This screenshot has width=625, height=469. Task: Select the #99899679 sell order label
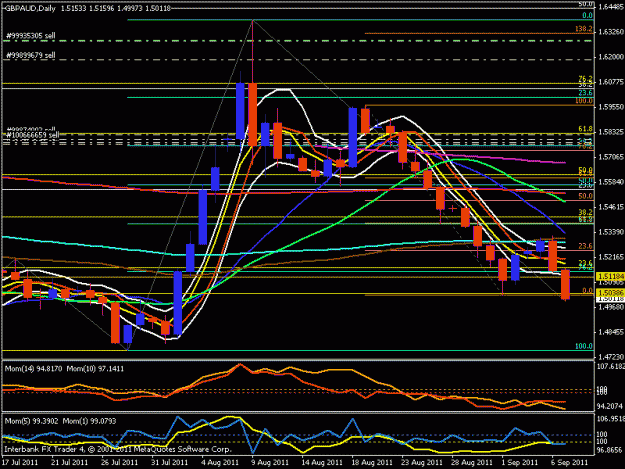tap(31, 55)
